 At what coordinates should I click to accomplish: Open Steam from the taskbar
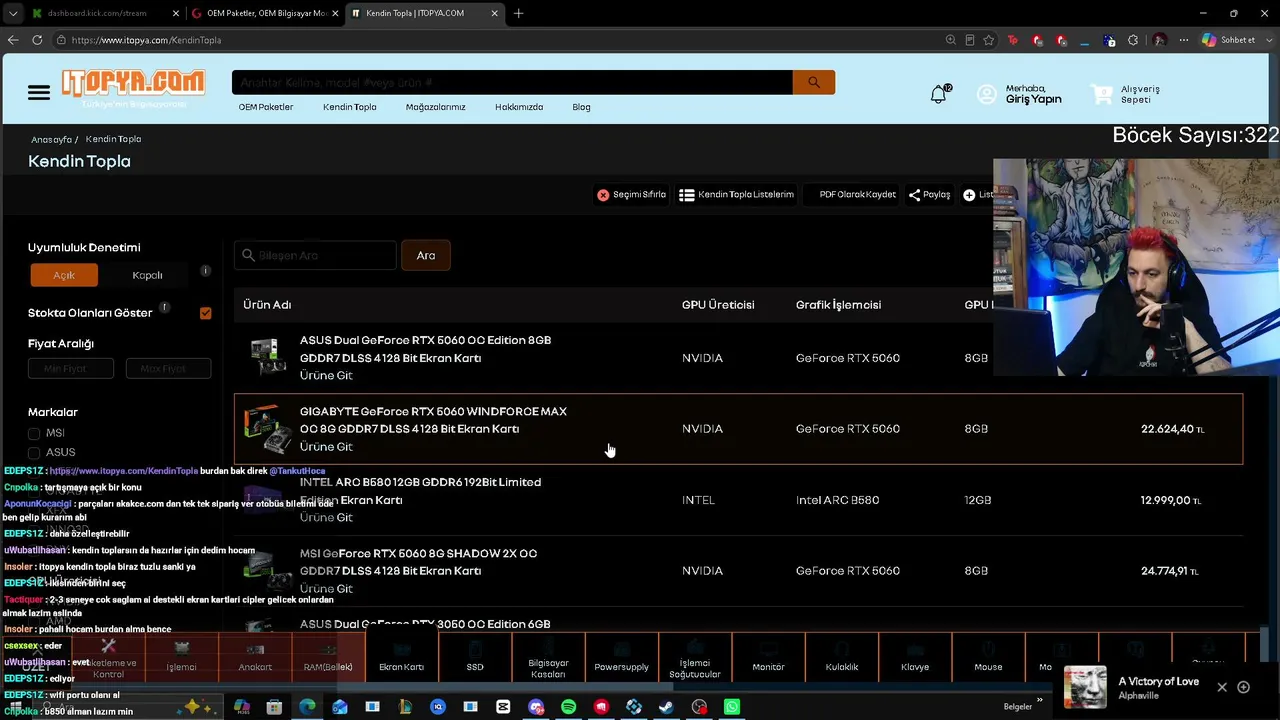(666, 707)
